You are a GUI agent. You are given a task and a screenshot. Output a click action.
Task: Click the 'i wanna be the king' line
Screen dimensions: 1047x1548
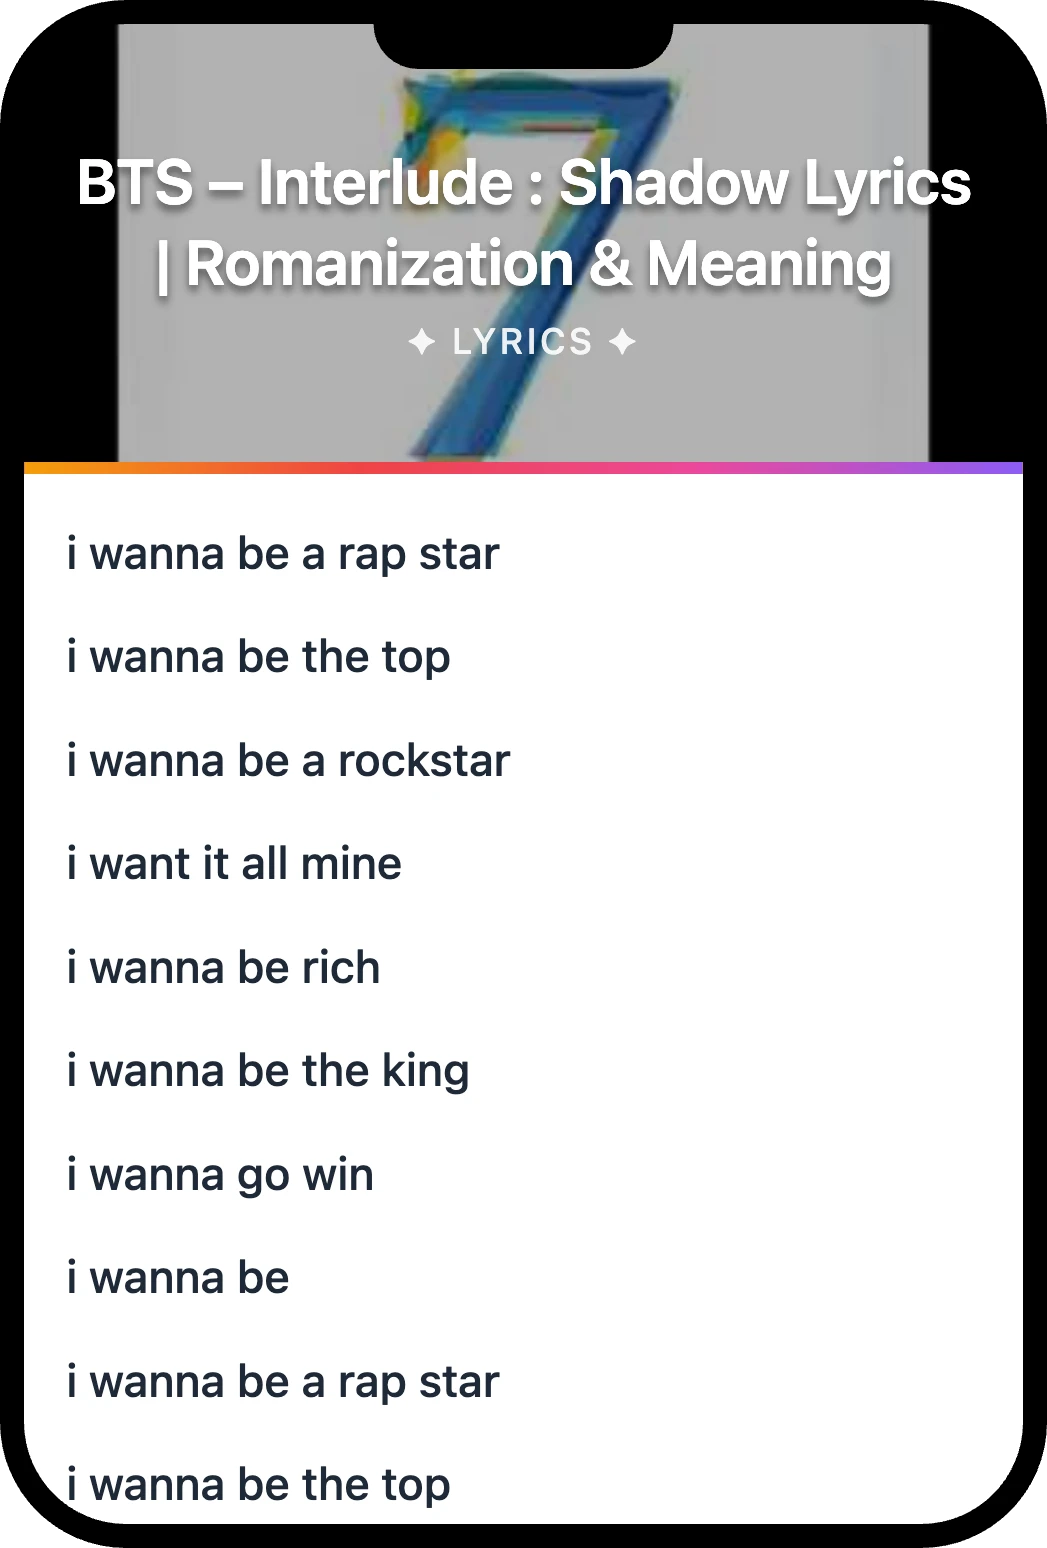[268, 1071]
